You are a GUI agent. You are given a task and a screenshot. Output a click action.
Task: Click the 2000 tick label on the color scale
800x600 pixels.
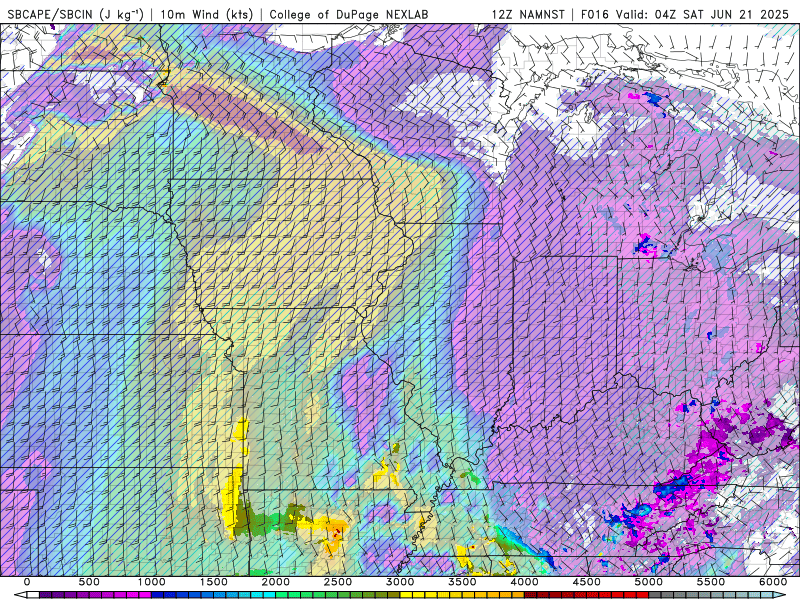[276, 582]
